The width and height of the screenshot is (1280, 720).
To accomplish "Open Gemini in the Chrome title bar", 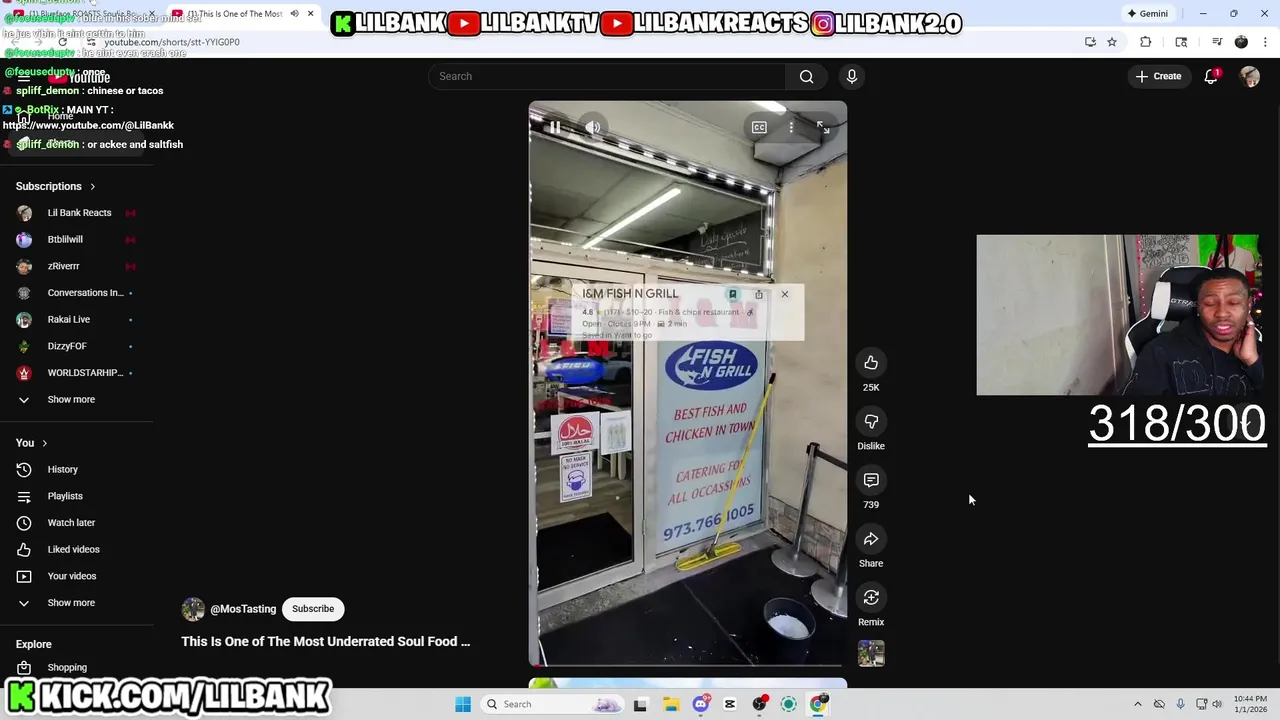I will [x=1147, y=14].
